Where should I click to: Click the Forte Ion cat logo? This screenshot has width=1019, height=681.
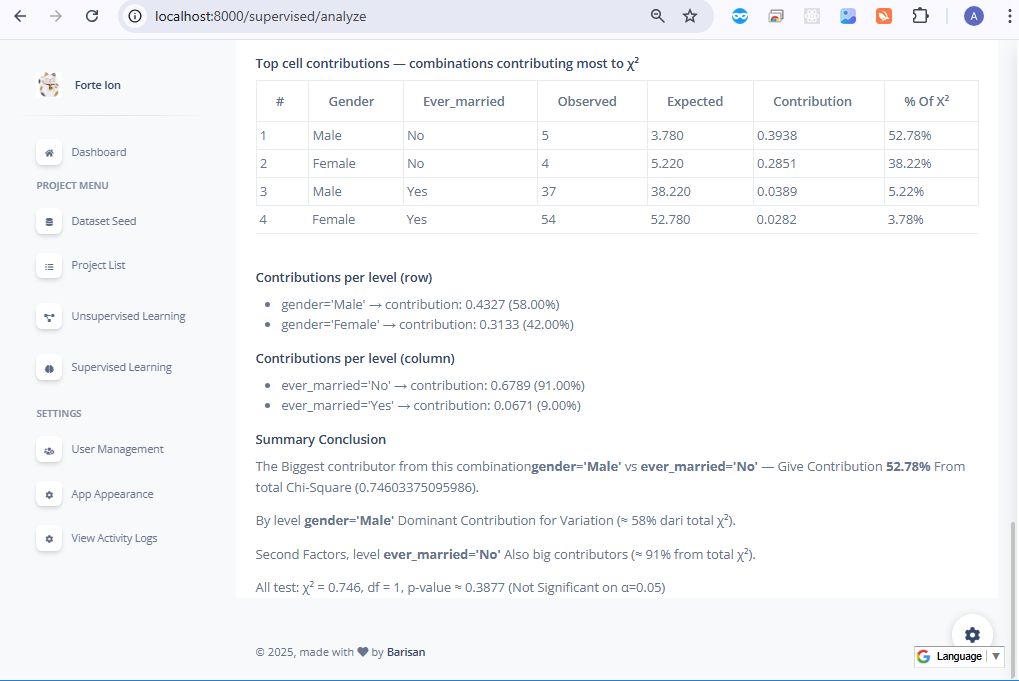tap(49, 84)
